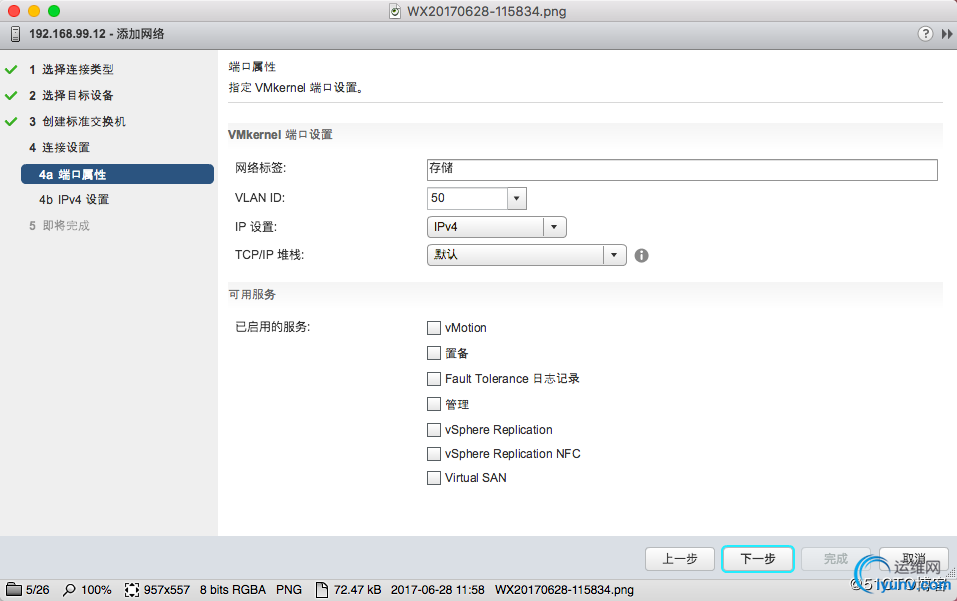
Task: Click the 端口属性 page heading
Action: pyautogui.click(x=252, y=67)
